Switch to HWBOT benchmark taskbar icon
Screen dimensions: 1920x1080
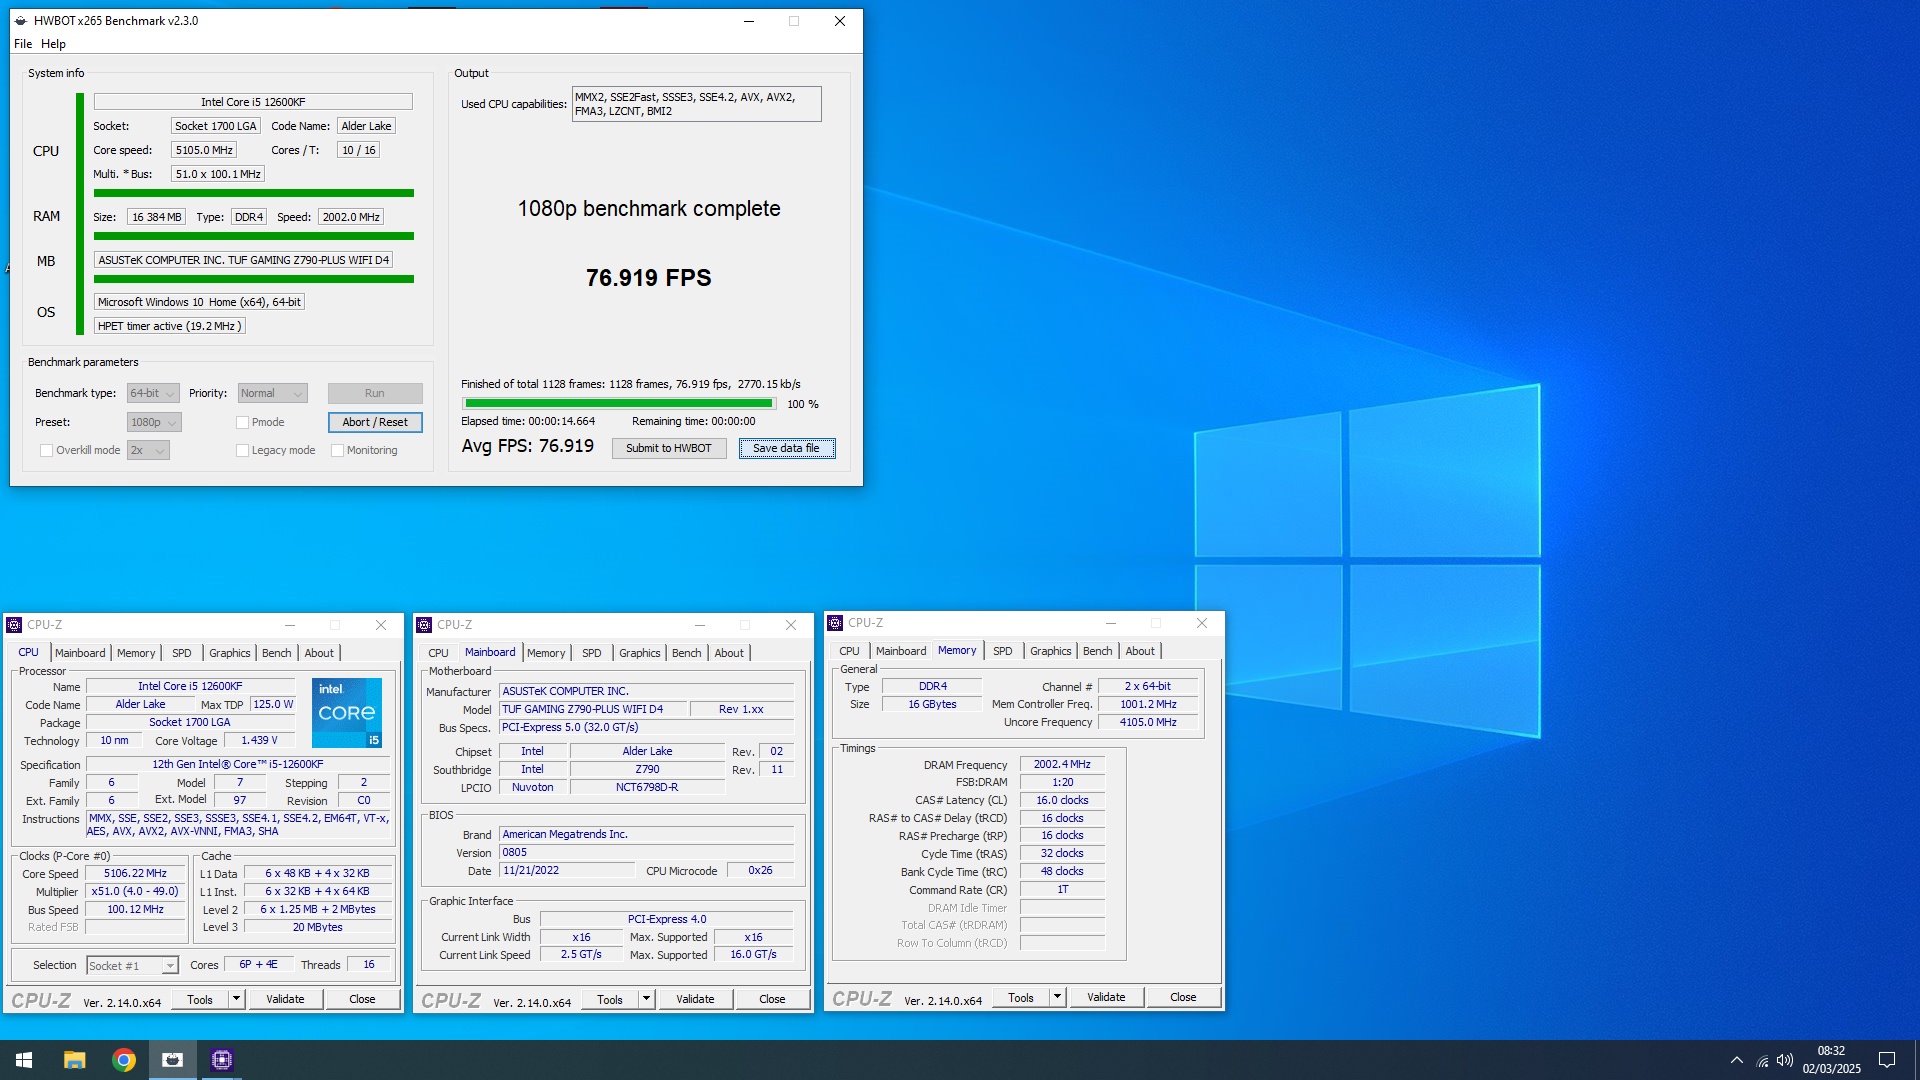tap(173, 1060)
